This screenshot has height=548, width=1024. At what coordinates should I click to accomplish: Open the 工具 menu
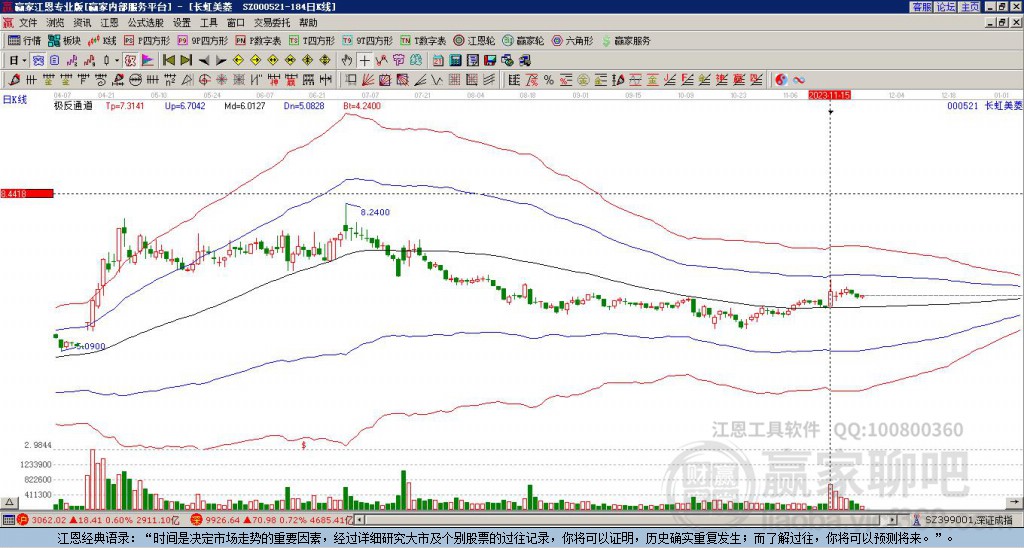[x=209, y=23]
